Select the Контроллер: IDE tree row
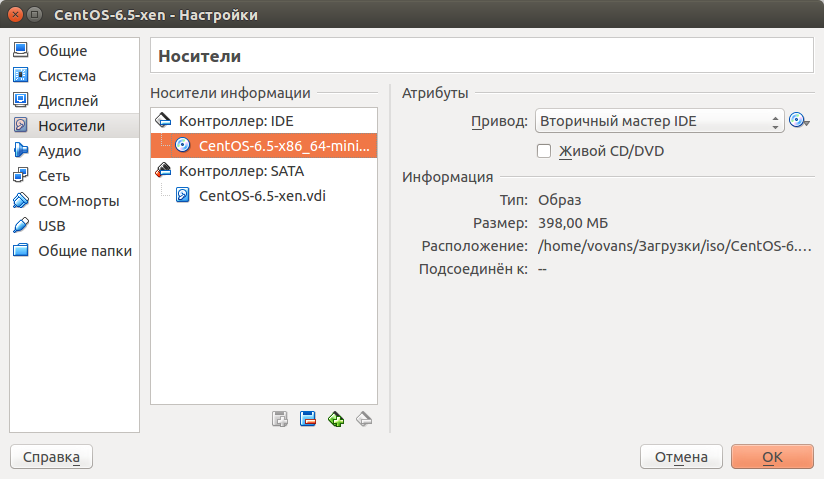This screenshot has height=479, width=824. [x=264, y=121]
